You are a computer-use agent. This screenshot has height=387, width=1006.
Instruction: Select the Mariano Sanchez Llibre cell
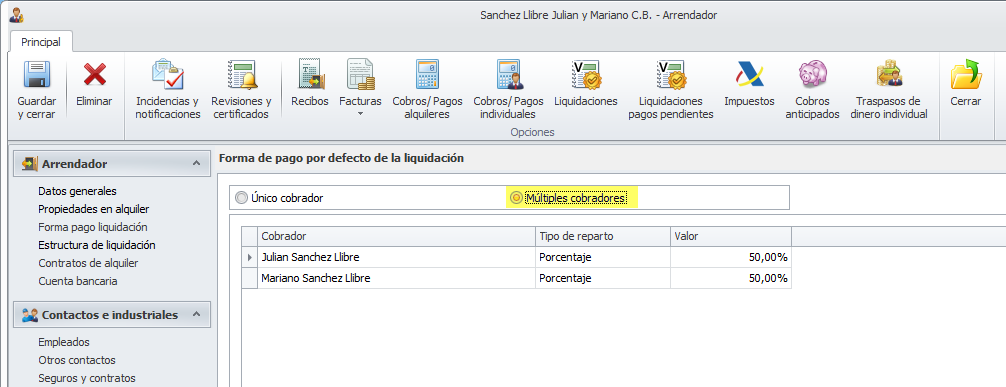[396, 279]
